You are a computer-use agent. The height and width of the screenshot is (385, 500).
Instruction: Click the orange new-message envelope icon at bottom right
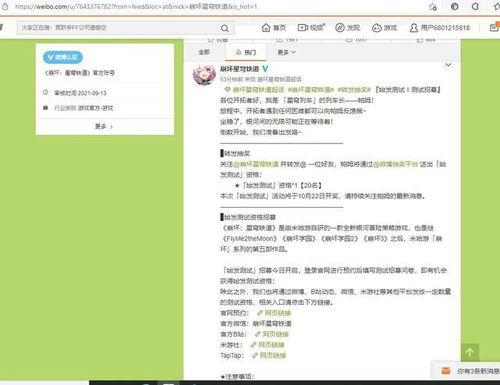point(446,371)
